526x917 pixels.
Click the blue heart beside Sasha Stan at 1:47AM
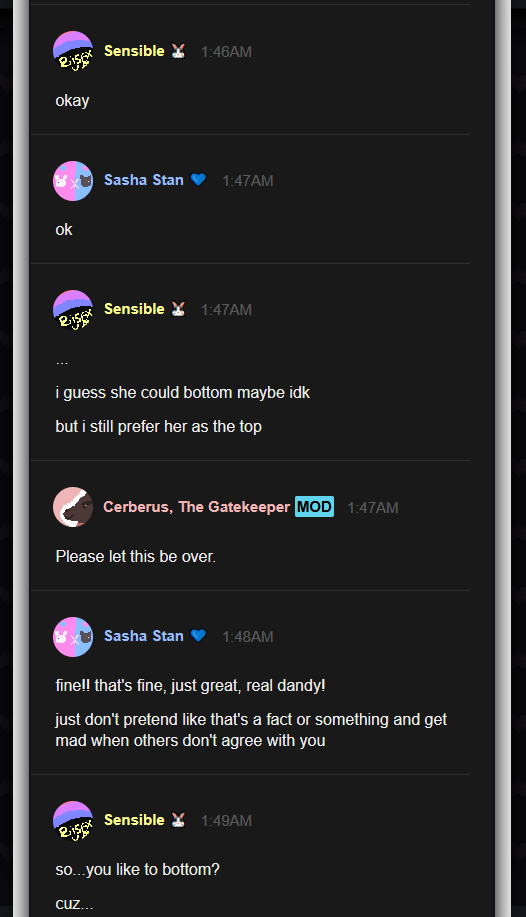(x=198, y=180)
